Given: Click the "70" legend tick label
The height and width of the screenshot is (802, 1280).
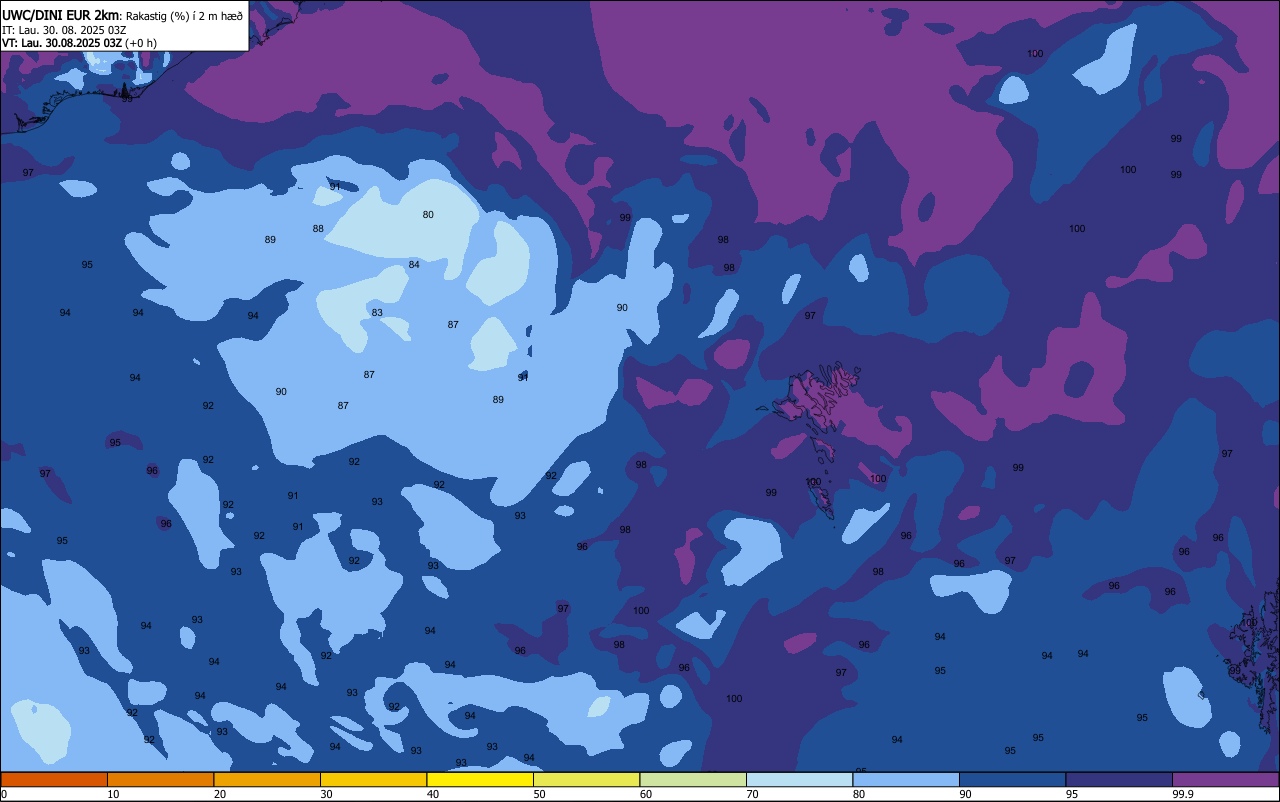Looking at the screenshot, I should click(752, 794).
